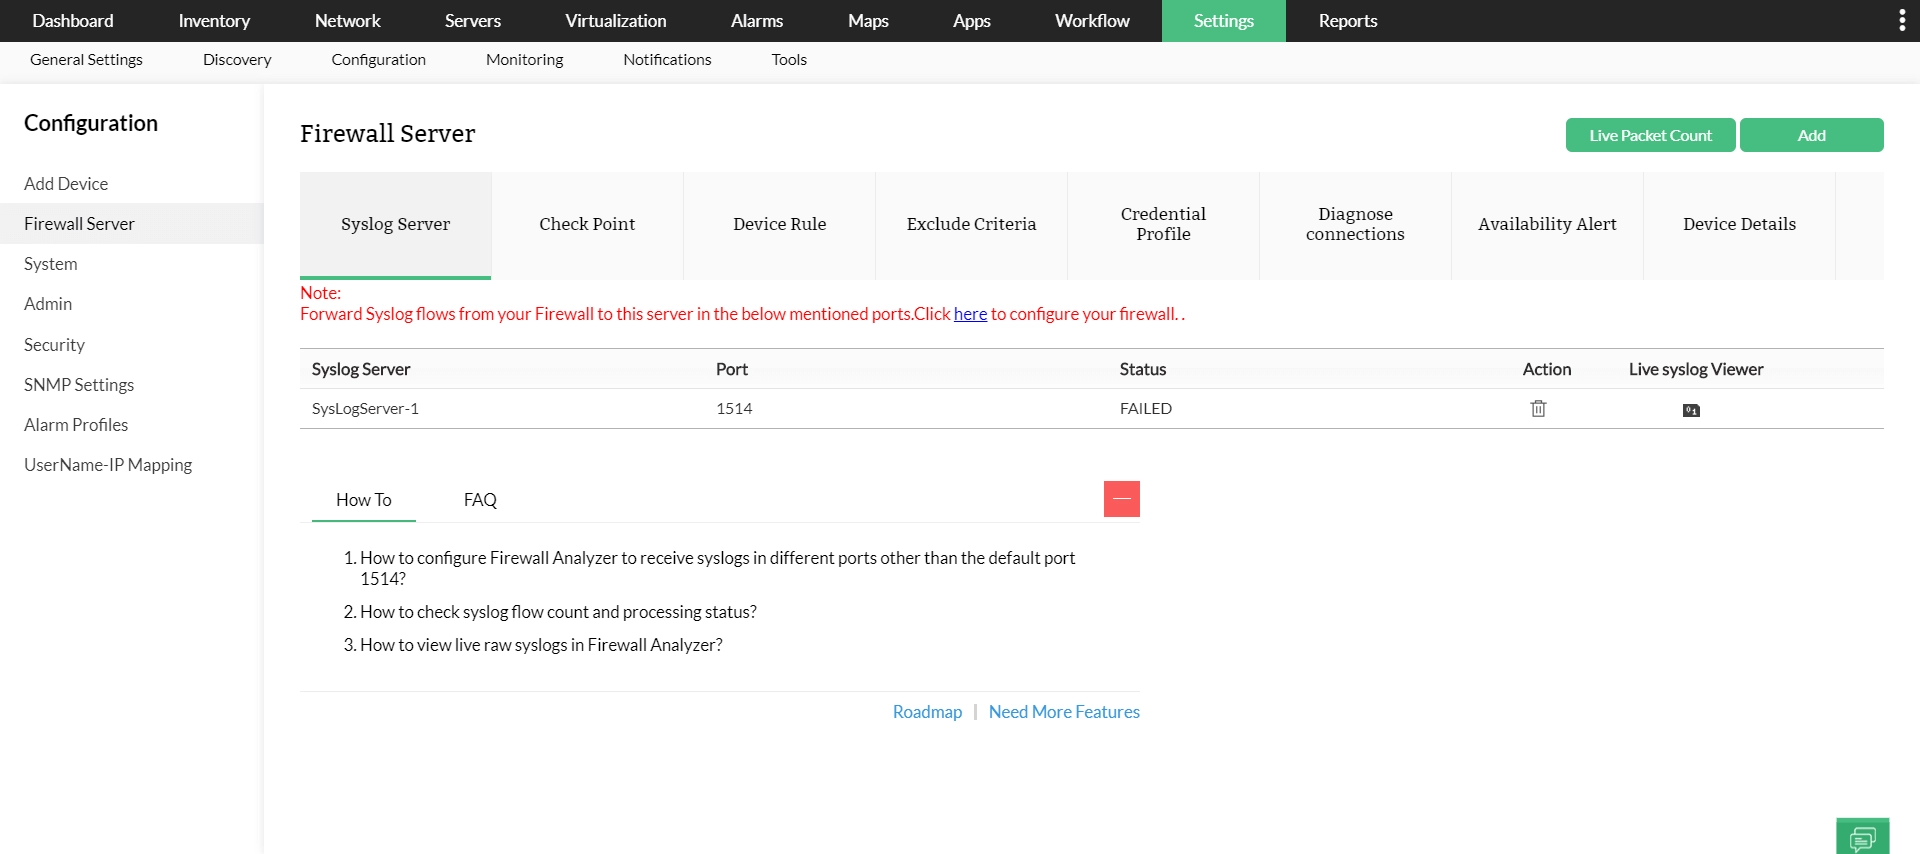Select the Settings menu
Image resolution: width=1920 pixels, height=854 pixels.
pyautogui.click(x=1224, y=21)
